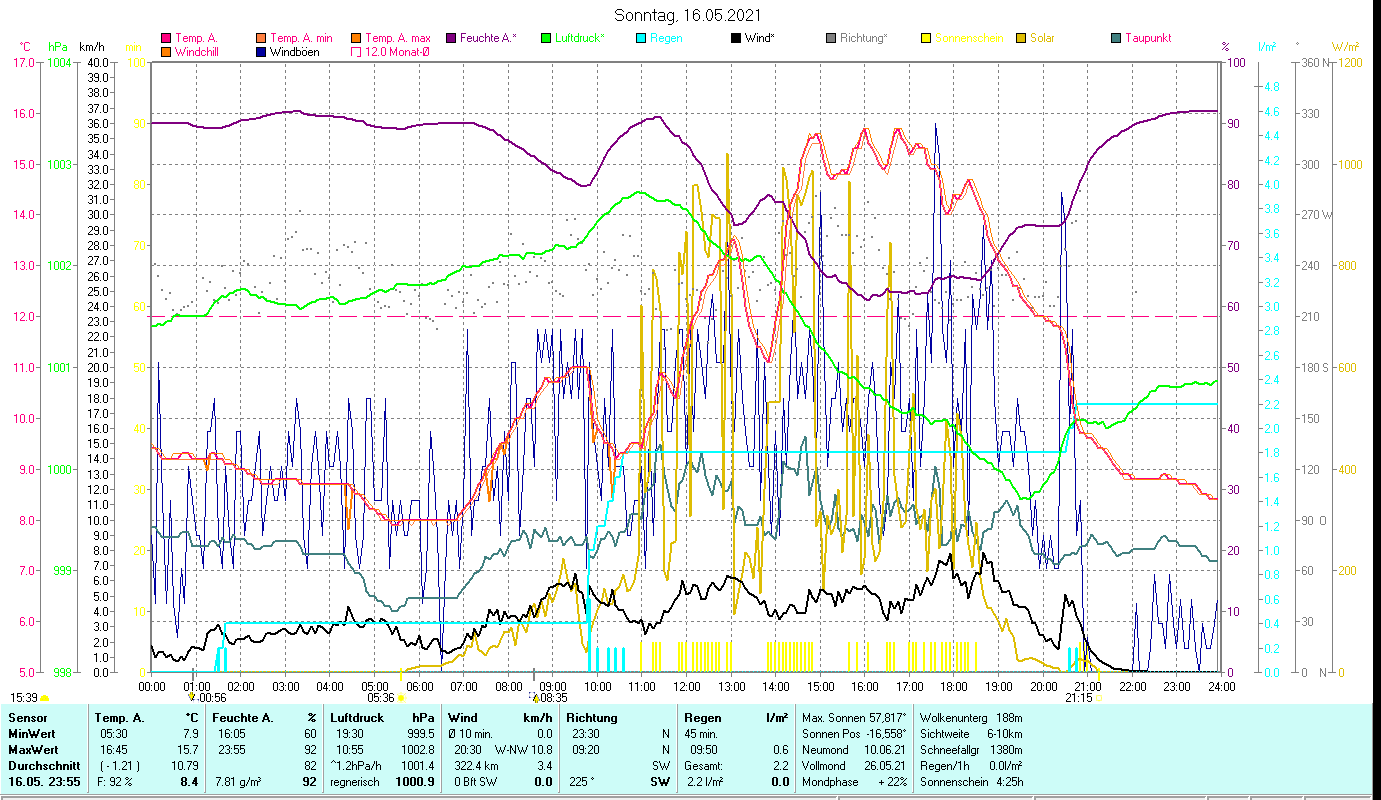Select the 'Max. Sonnen' label

pyautogui.click(x=833, y=717)
